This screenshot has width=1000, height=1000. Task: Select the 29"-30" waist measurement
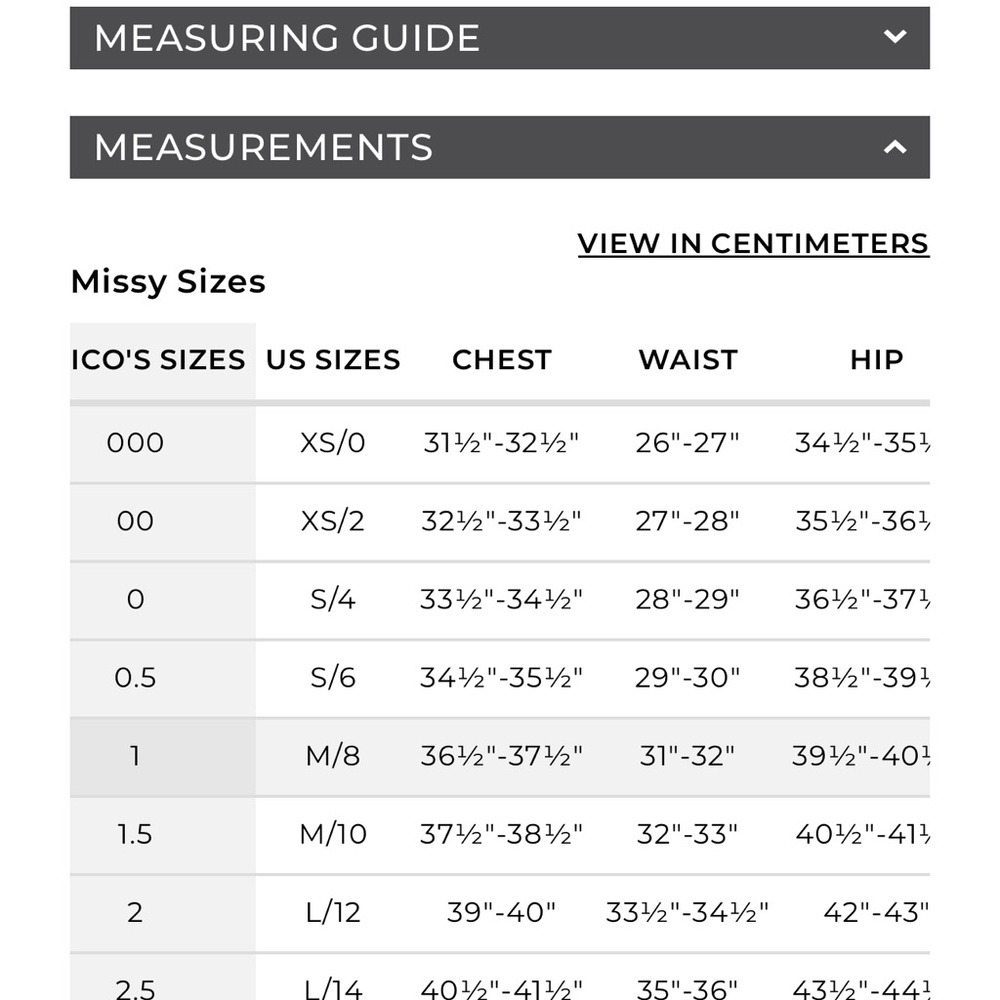[x=688, y=678]
